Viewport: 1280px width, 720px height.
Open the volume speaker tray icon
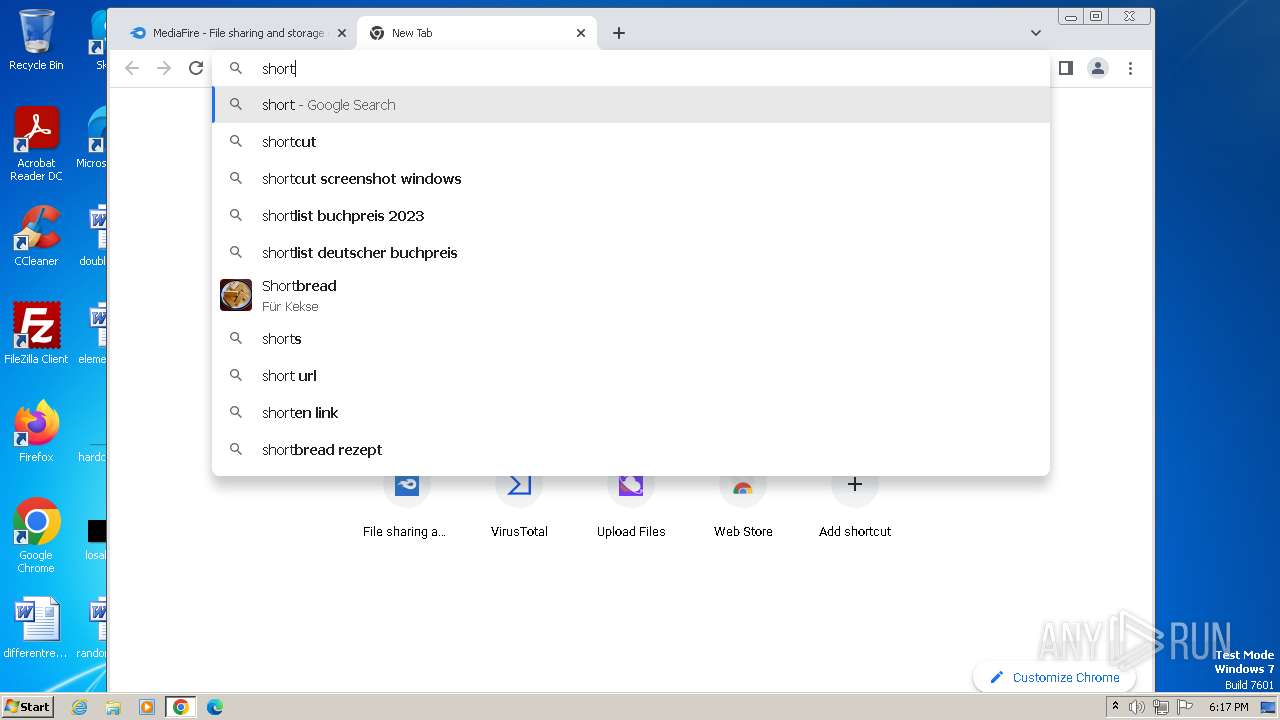[1137, 707]
